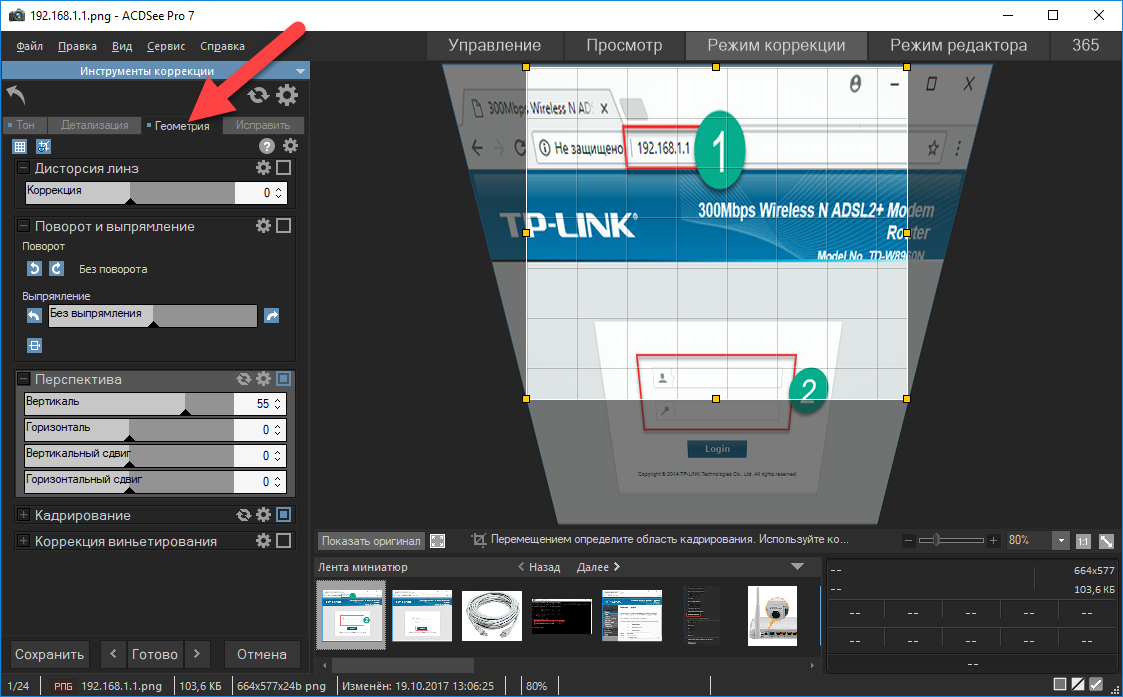Click the help question mark icon

[267, 146]
